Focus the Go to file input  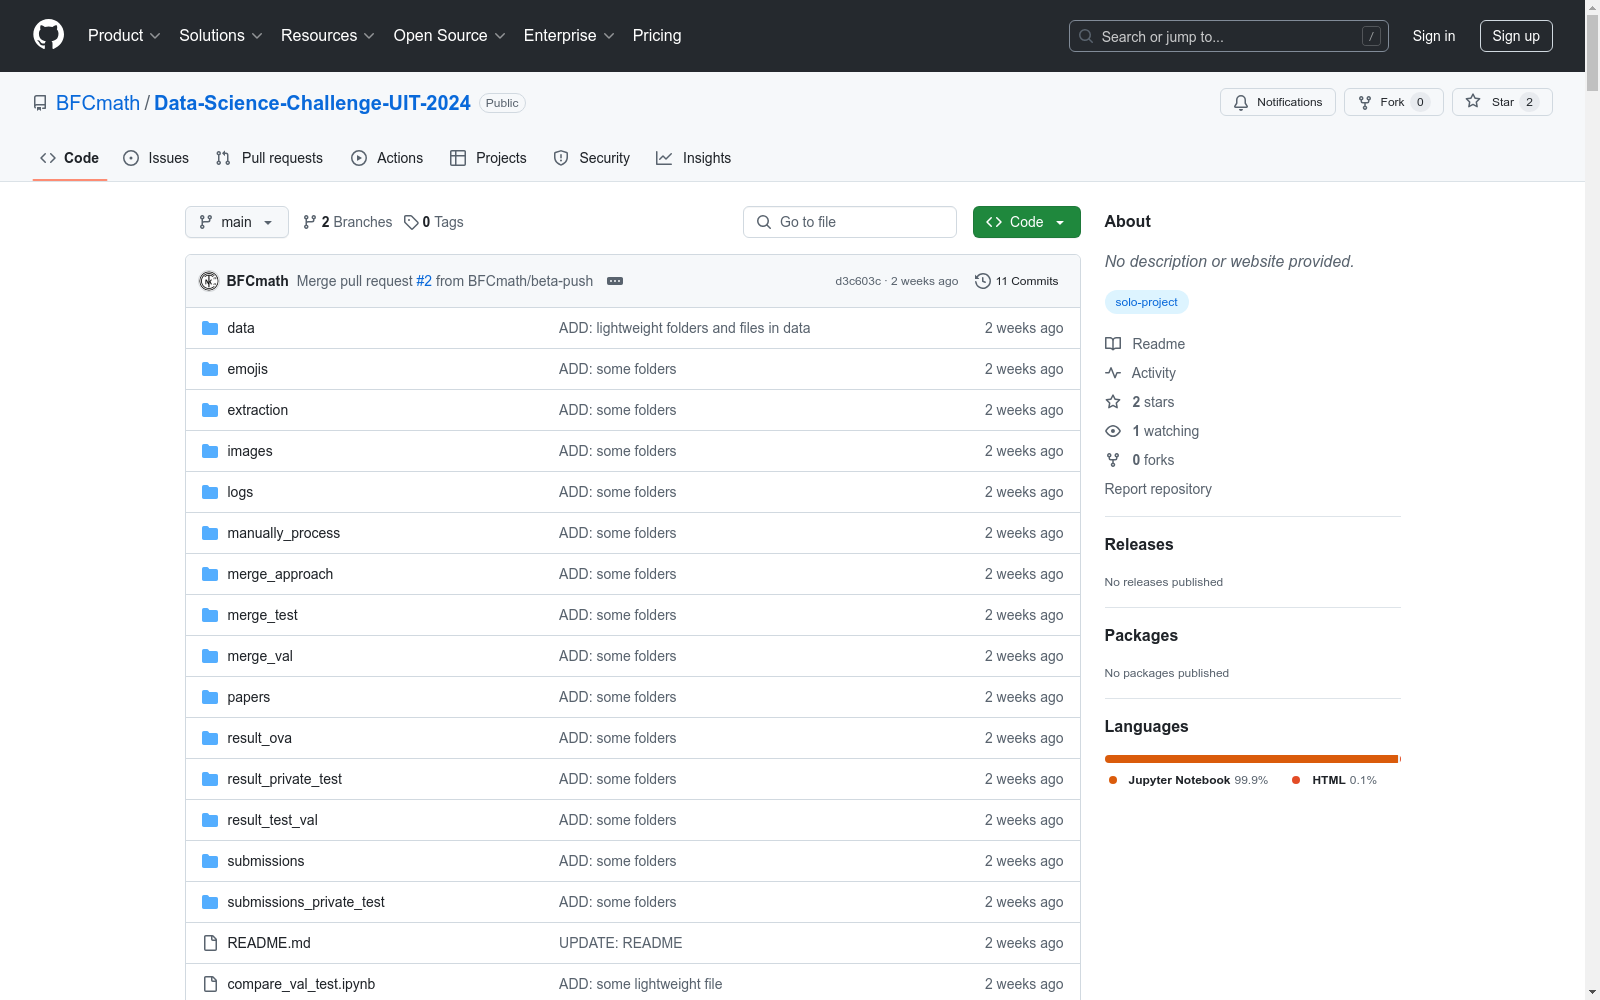850,222
